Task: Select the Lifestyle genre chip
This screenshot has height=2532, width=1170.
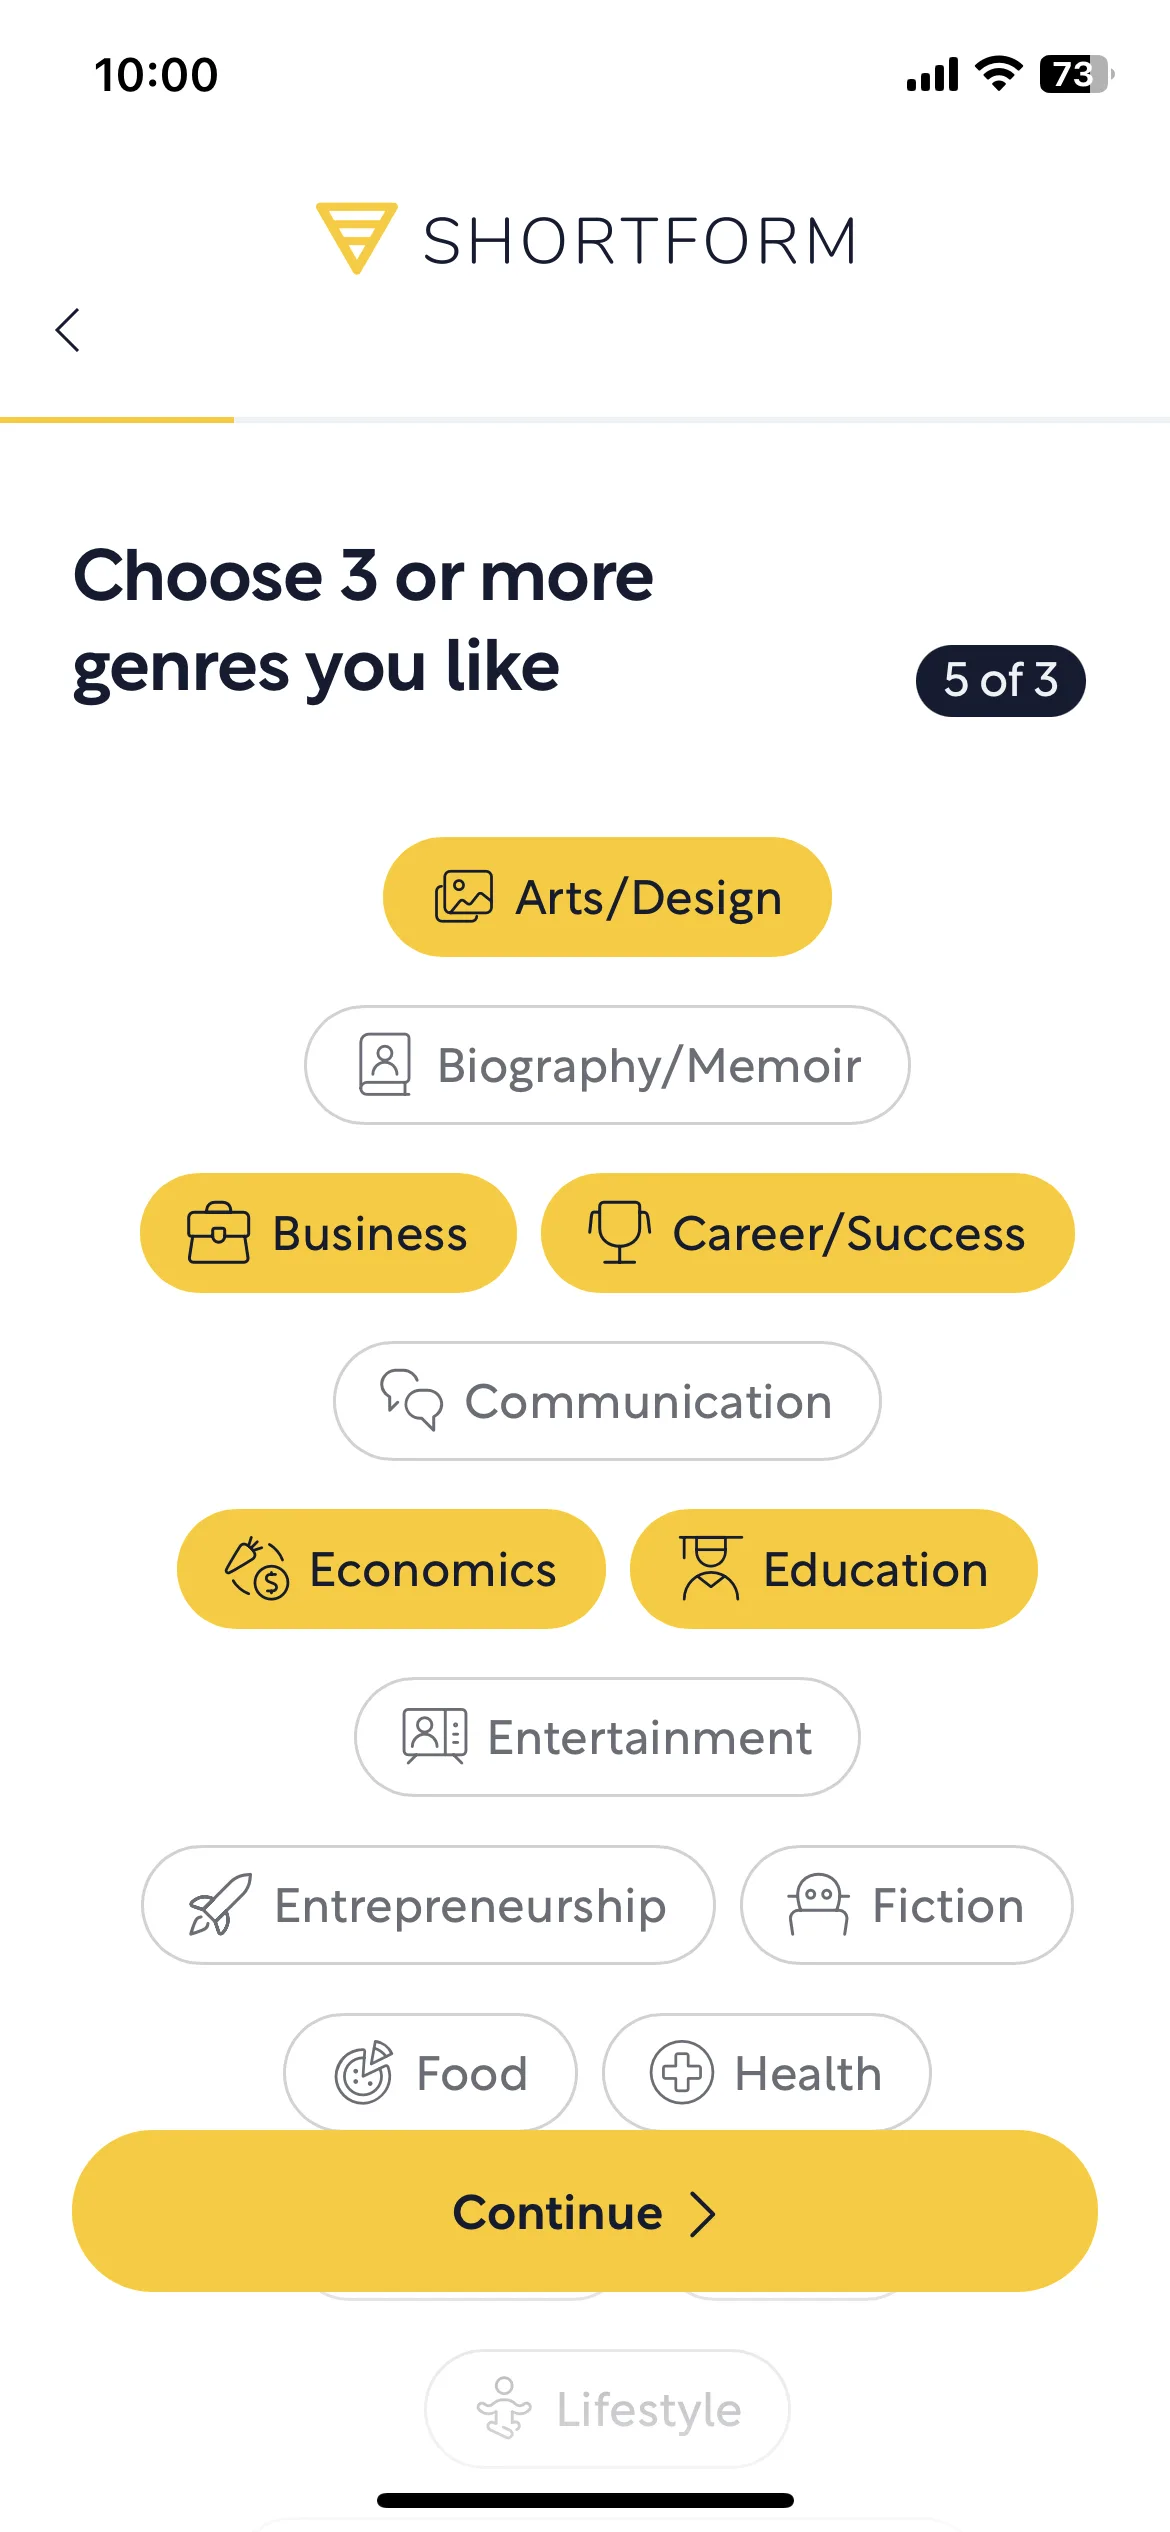Action: [607, 2408]
